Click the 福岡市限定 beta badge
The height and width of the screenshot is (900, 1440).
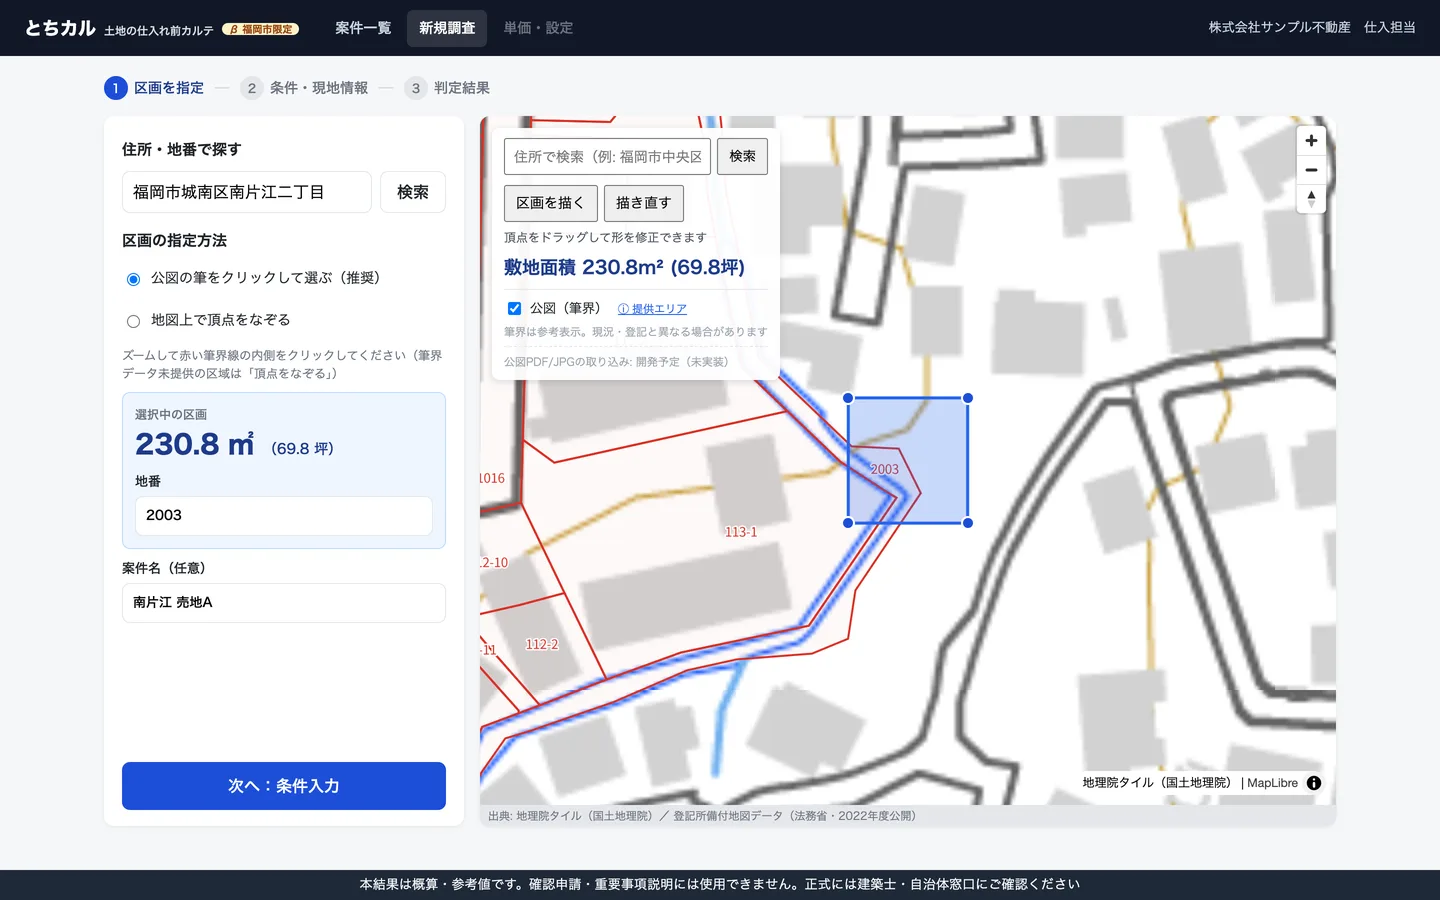[x=261, y=29]
